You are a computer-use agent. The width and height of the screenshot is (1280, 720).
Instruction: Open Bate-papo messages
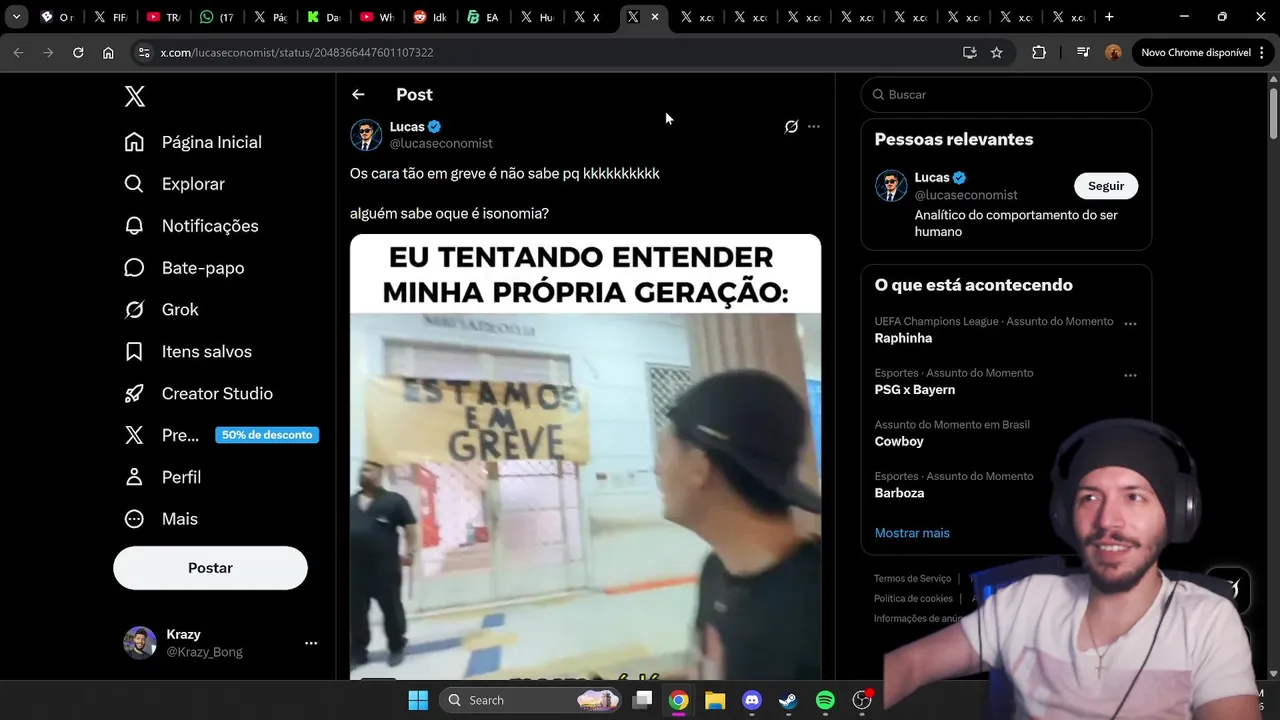point(184,268)
